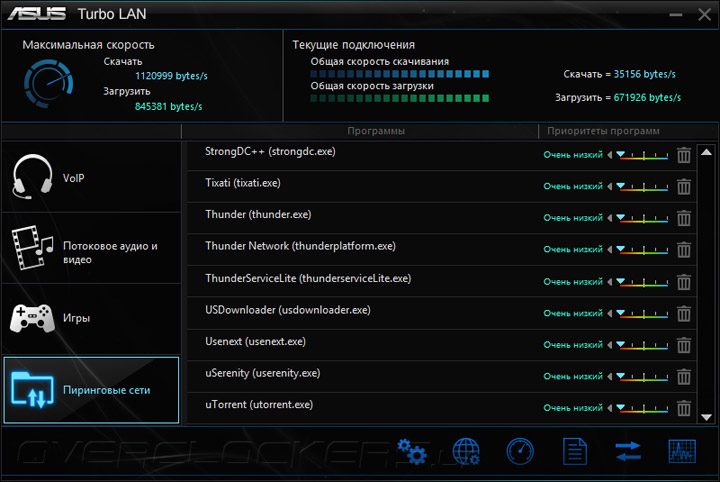
Task: Adjust StrongDC++ priority slider
Action: (642, 155)
